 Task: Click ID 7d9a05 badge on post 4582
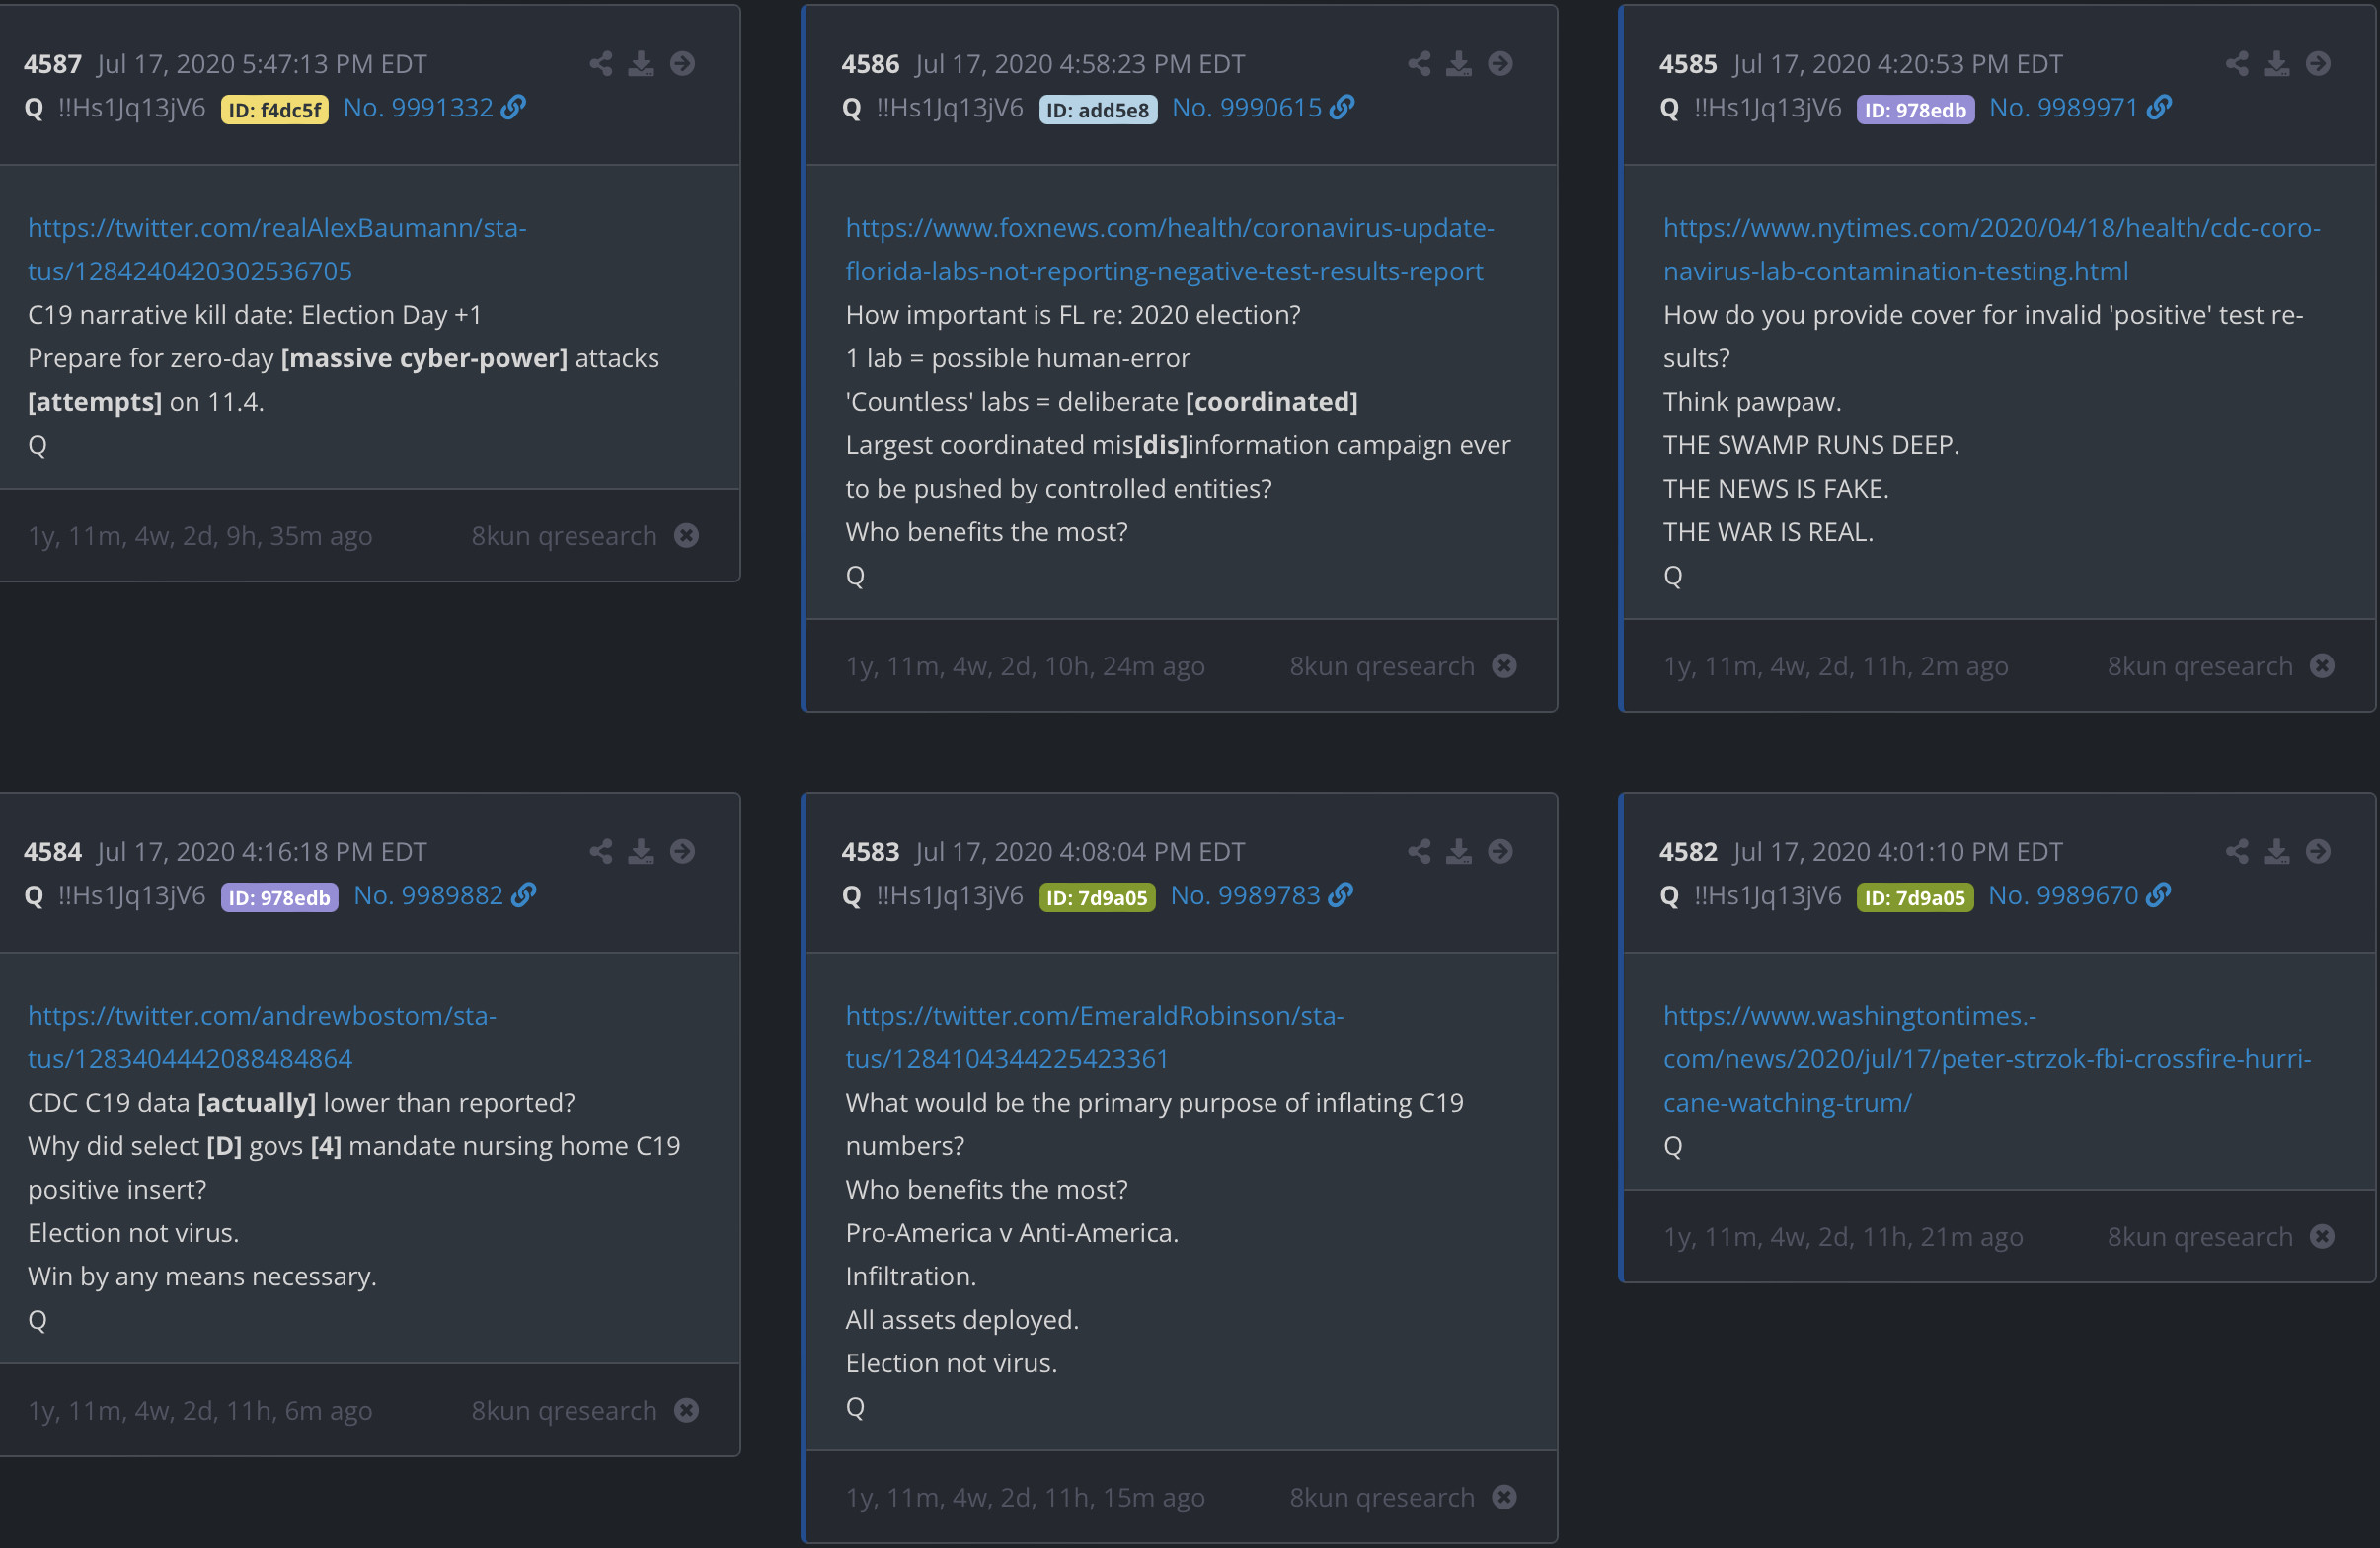tap(1914, 897)
